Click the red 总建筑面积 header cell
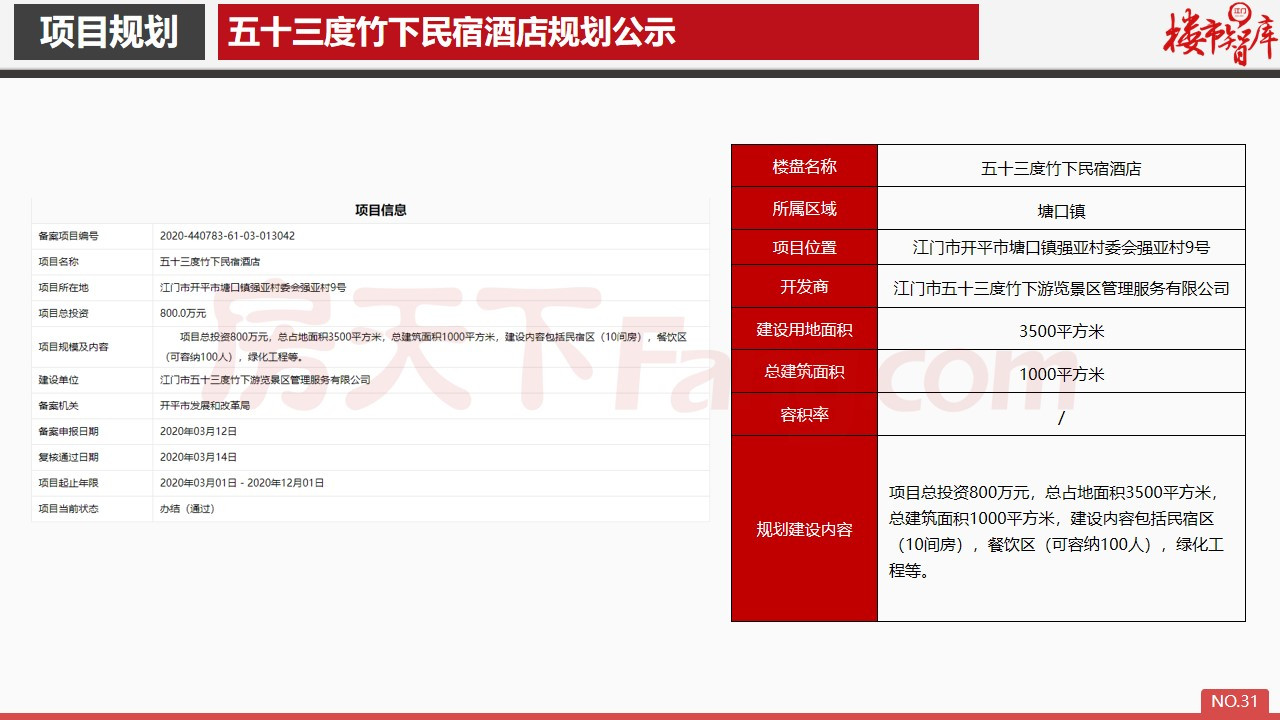Viewport: 1280px width, 720px height. point(804,371)
